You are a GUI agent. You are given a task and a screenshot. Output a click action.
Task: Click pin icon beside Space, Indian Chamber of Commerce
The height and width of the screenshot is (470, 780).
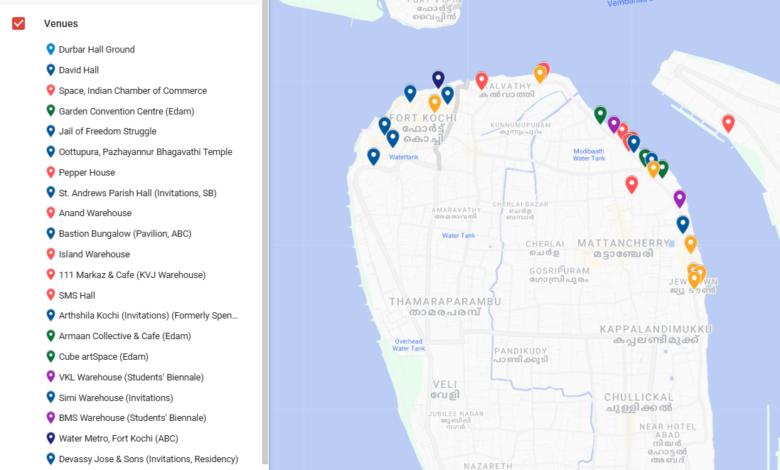coord(50,90)
